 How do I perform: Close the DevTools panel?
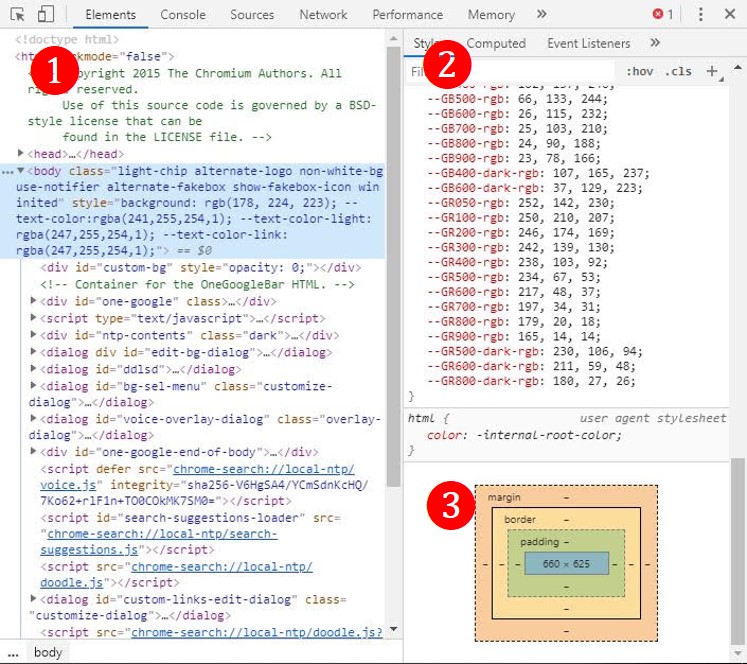pos(730,14)
